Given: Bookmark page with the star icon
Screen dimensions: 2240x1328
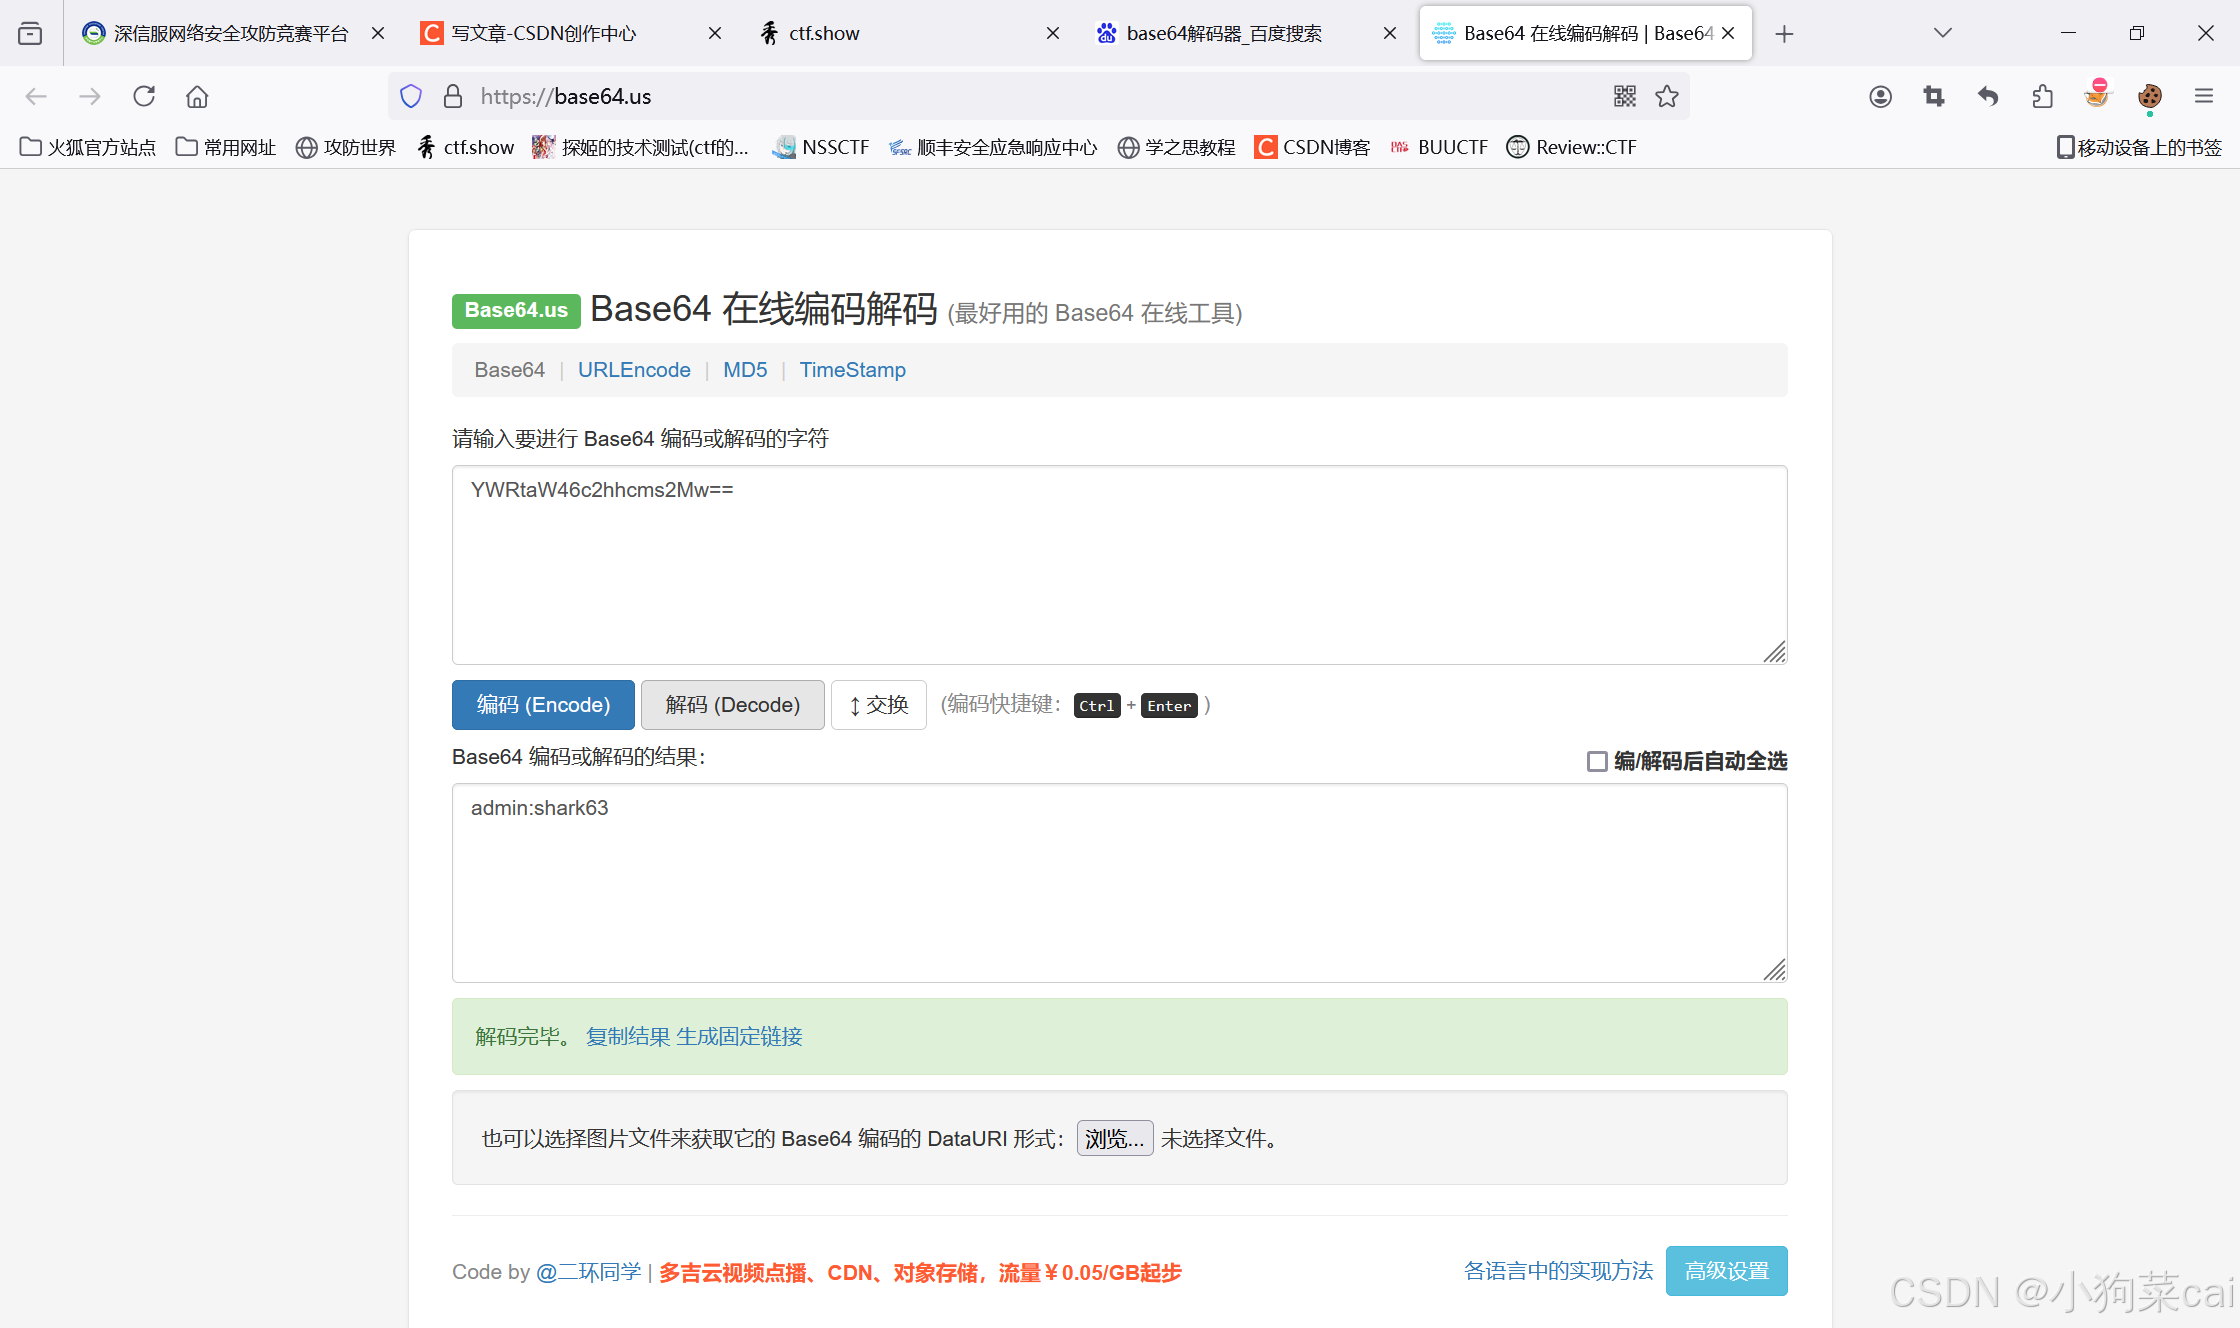Looking at the screenshot, I should click(1667, 96).
